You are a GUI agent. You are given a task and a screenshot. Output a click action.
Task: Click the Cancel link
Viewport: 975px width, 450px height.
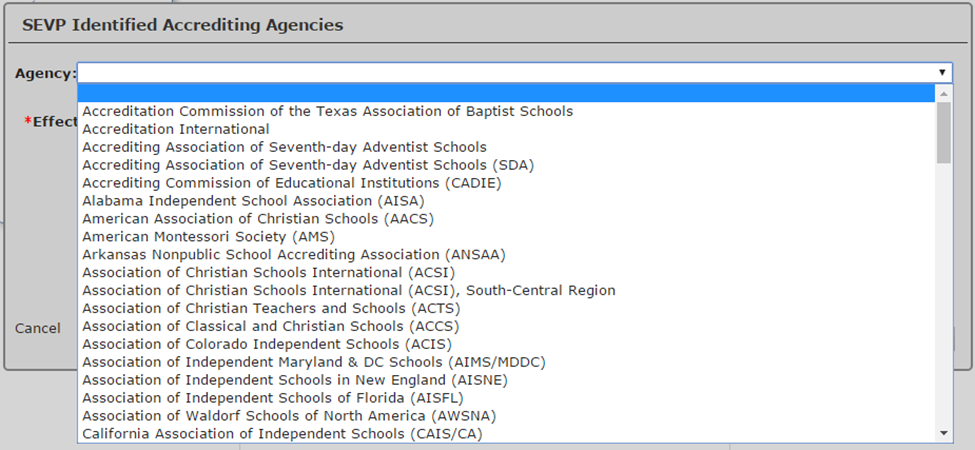(x=38, y=328)
